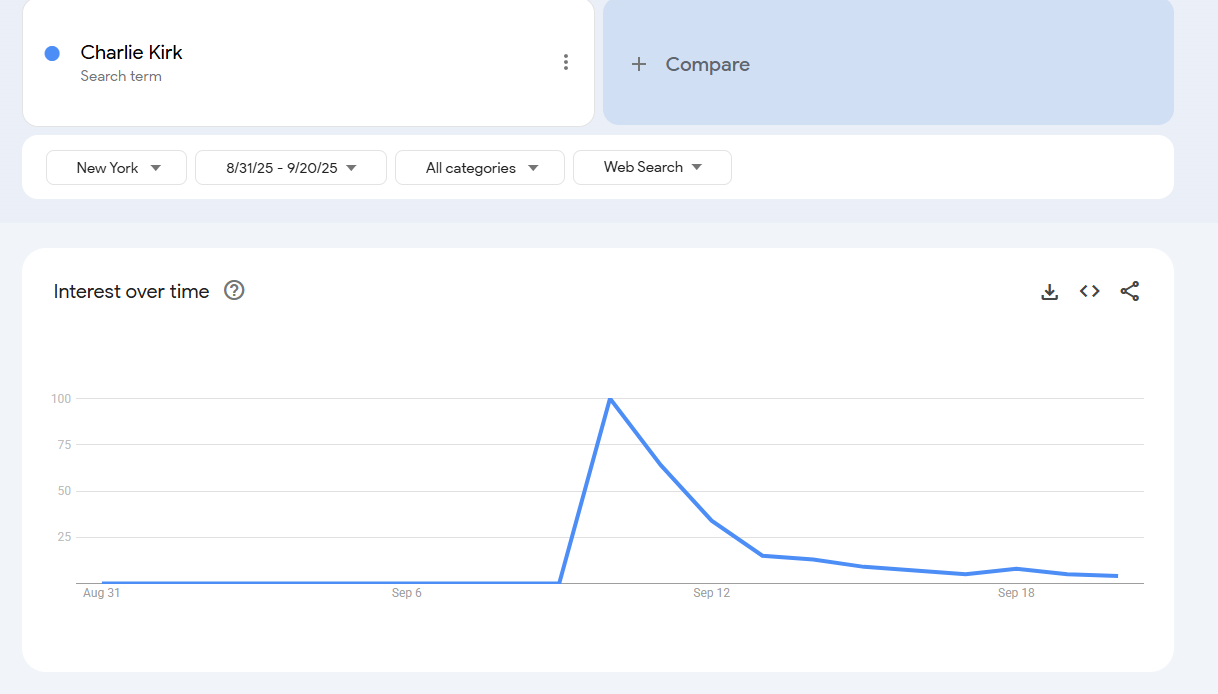Open the All categories dropdown

480,168
